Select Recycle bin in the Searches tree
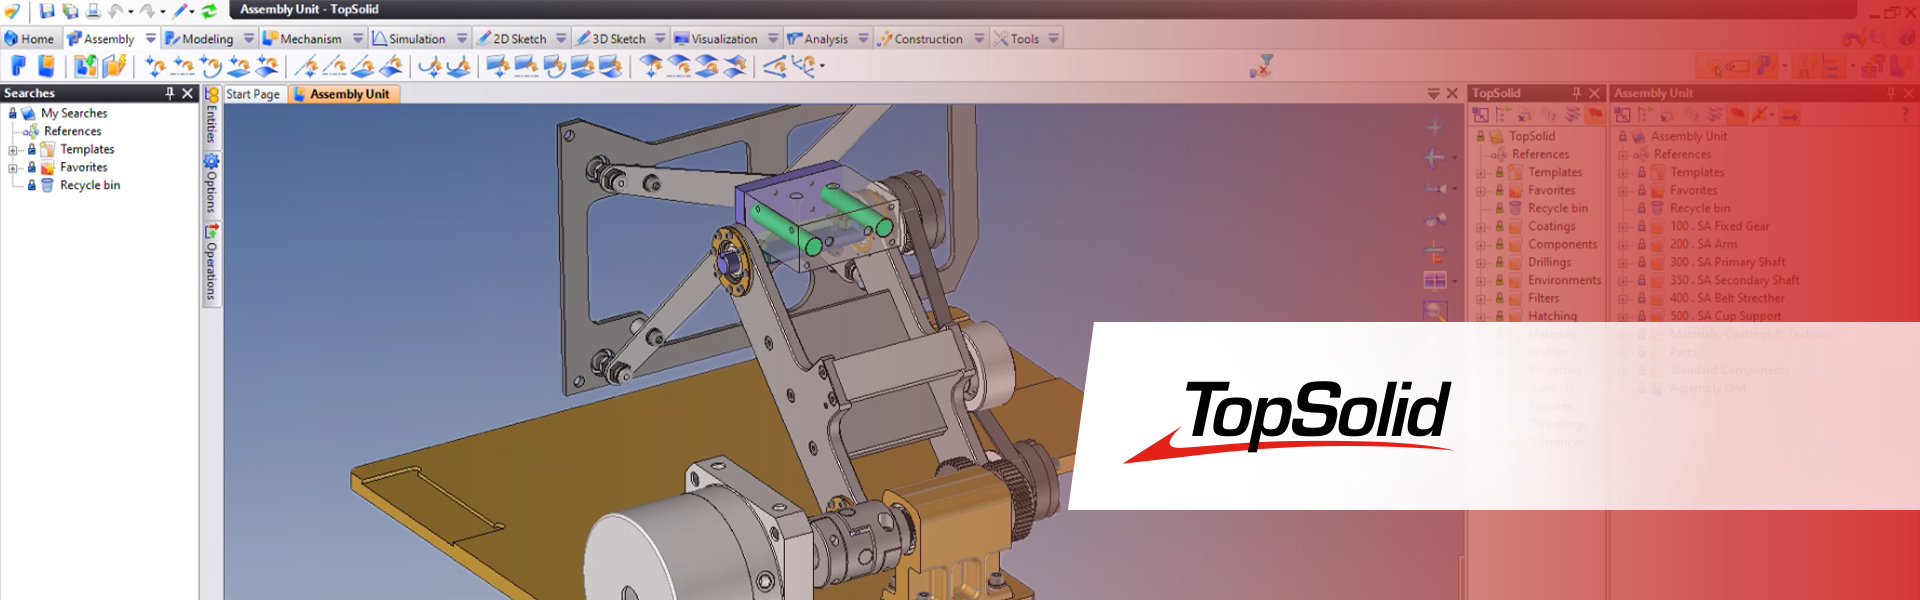The height and width of the screenshot is (600, 1920). click(89, 185)
